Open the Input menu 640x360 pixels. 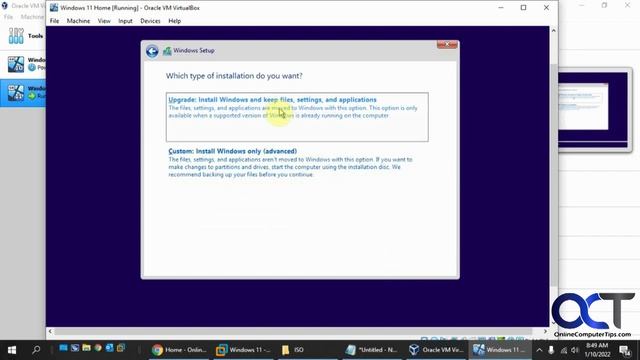(x=125, y=21)
